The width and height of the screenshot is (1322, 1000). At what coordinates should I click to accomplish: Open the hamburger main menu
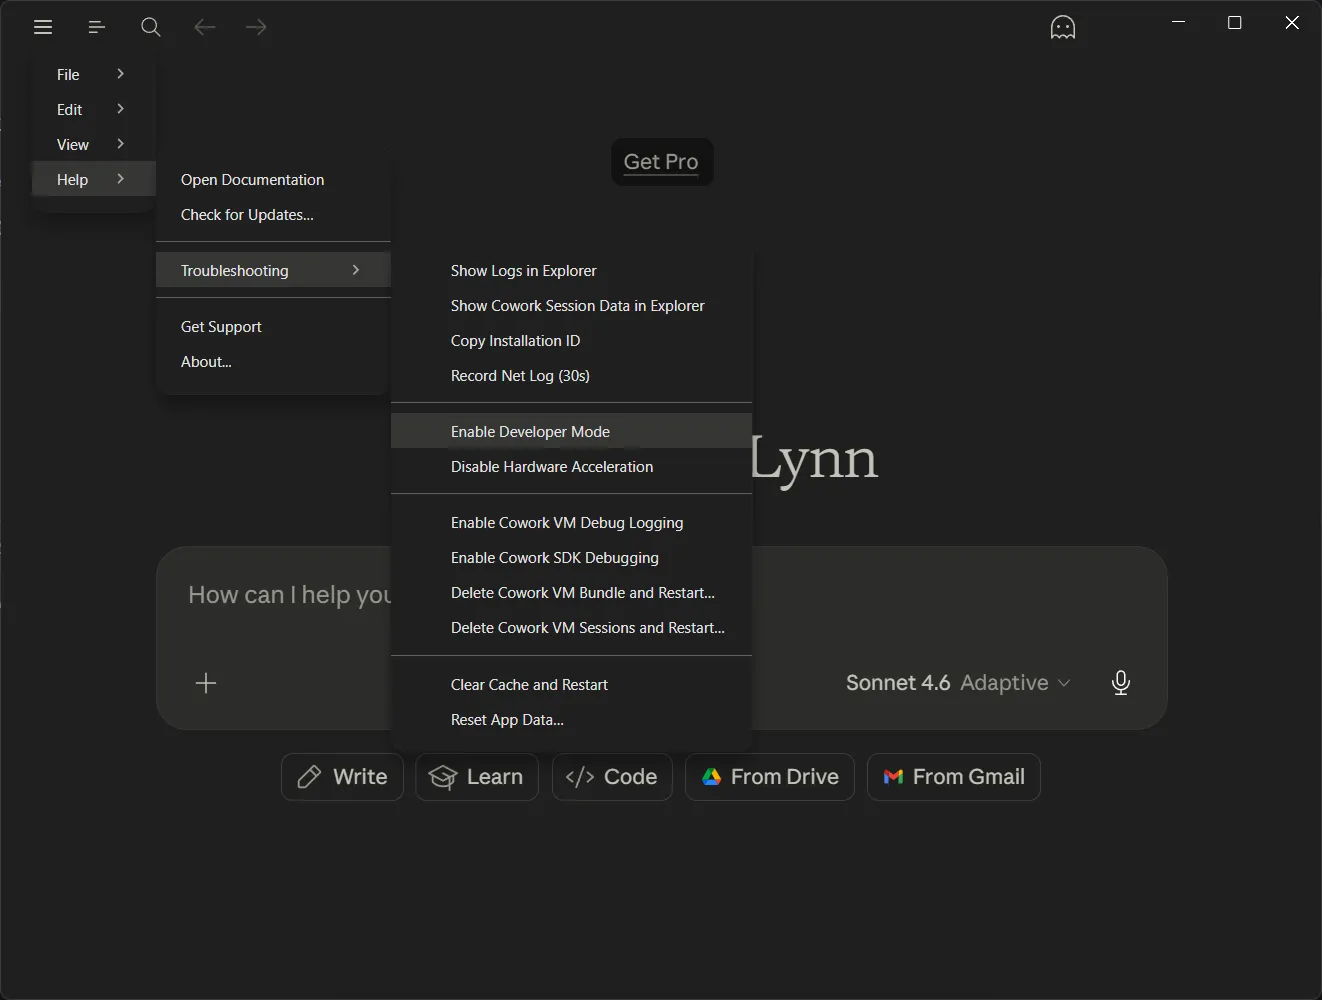(43, 27)
